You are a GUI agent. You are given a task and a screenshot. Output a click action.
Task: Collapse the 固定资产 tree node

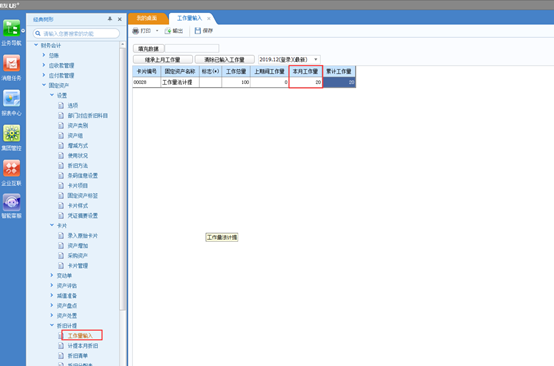44,85
